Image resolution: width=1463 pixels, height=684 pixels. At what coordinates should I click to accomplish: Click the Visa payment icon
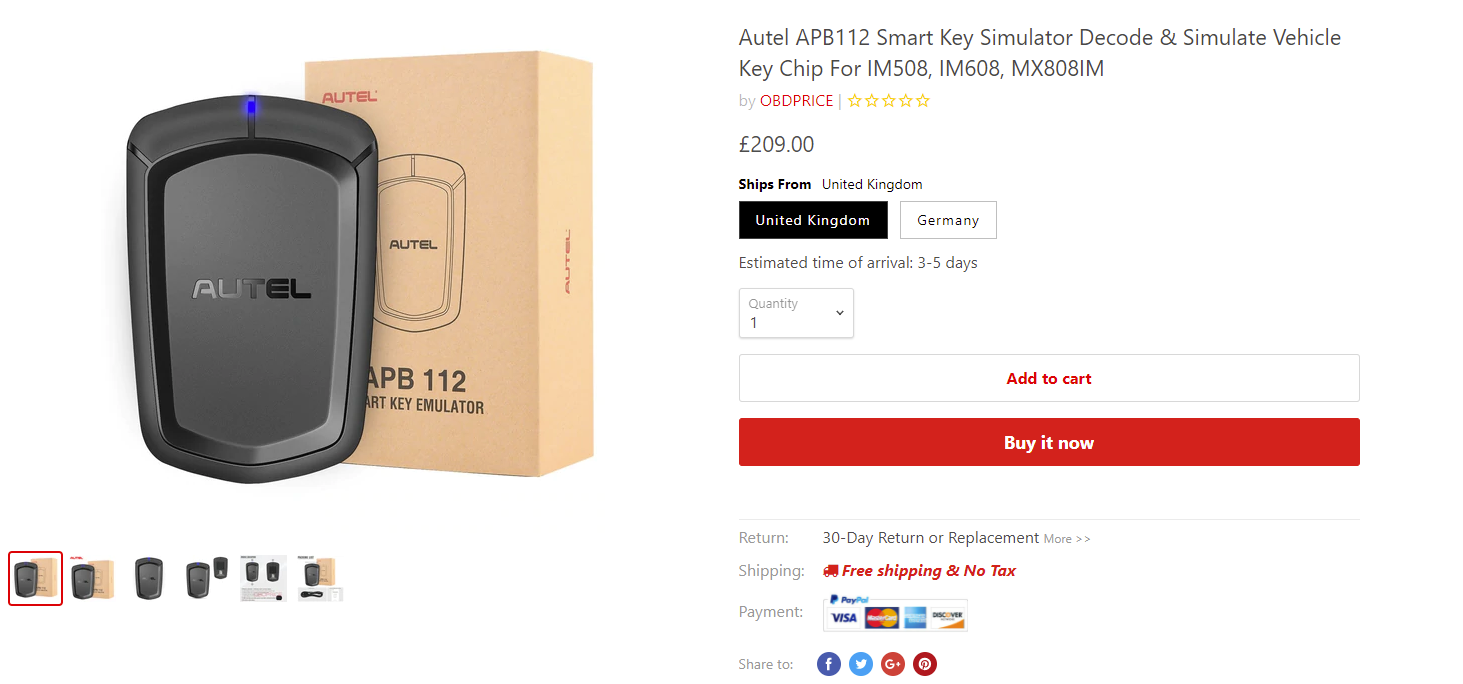point(842,618)
